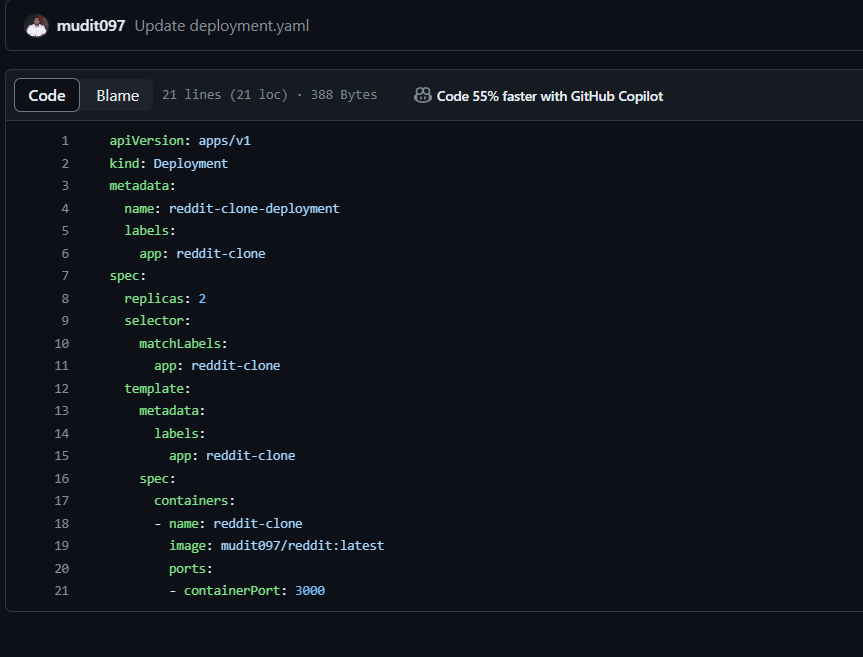Select line number 4

(65, 209)
